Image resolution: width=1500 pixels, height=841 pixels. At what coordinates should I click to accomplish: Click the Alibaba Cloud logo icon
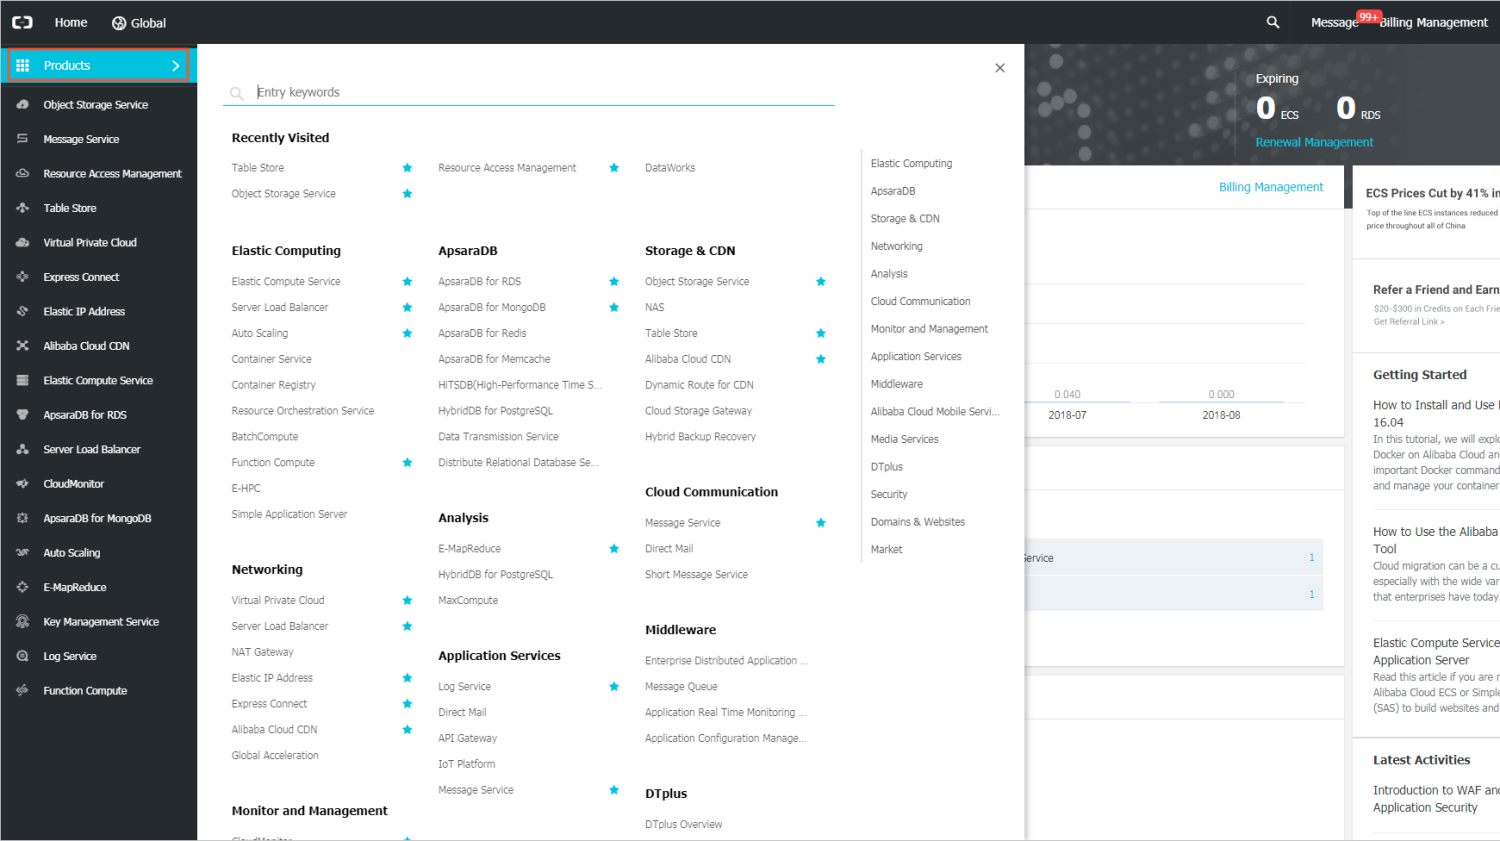click(x=22, y=22)
